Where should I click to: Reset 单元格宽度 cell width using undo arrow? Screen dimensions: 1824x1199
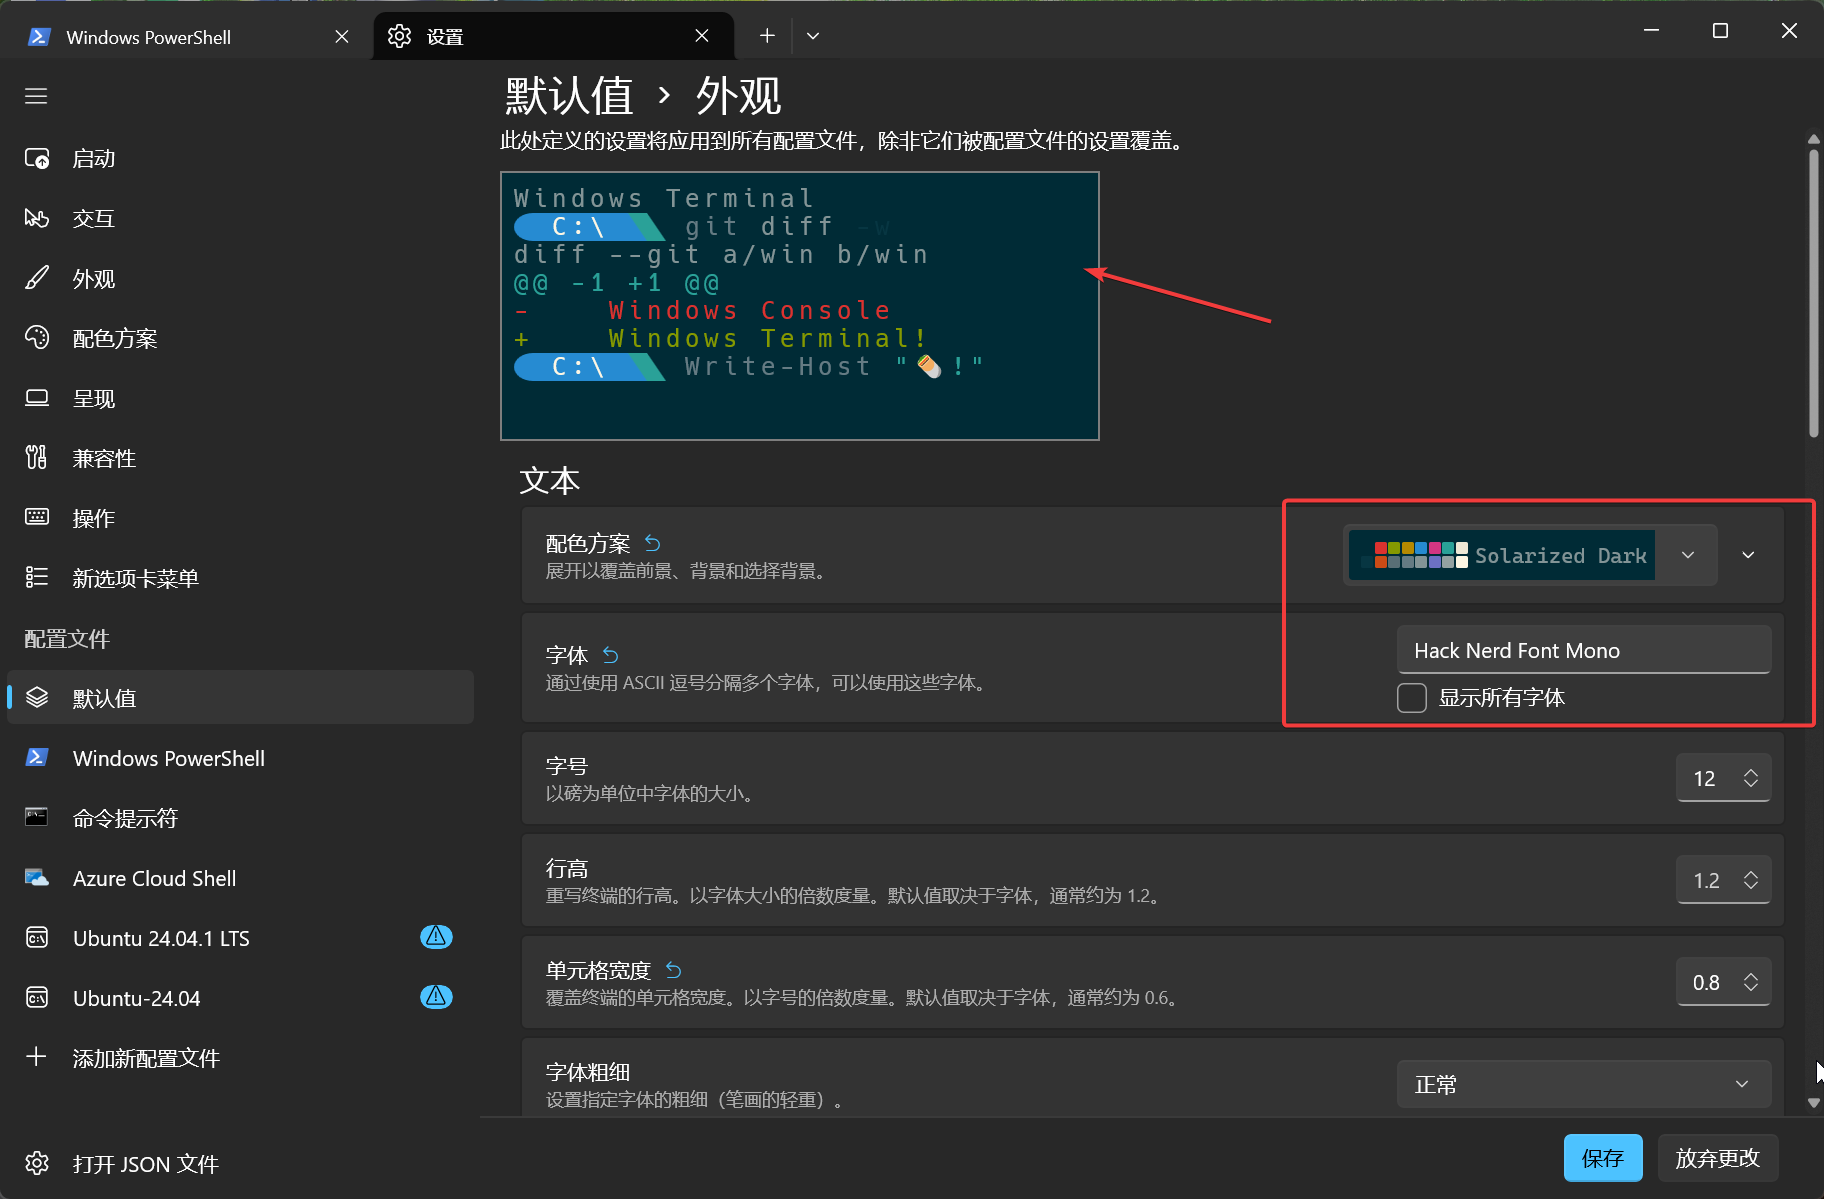pyautogui.click(x=673, y=970)
